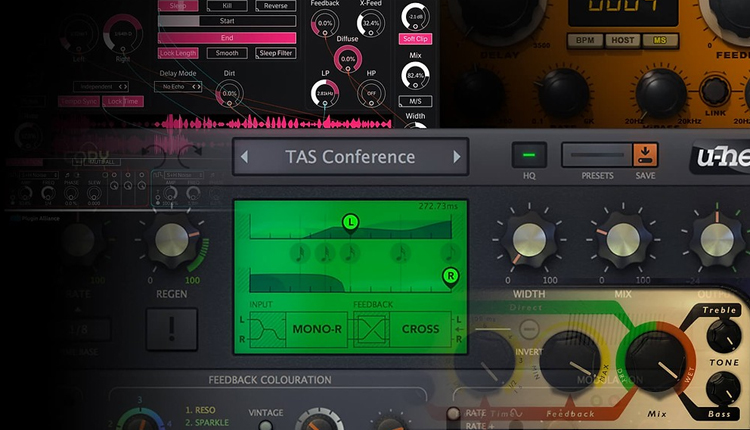Select the MS mode in orange plugin

pyautogui.click(x=660, y=41)
